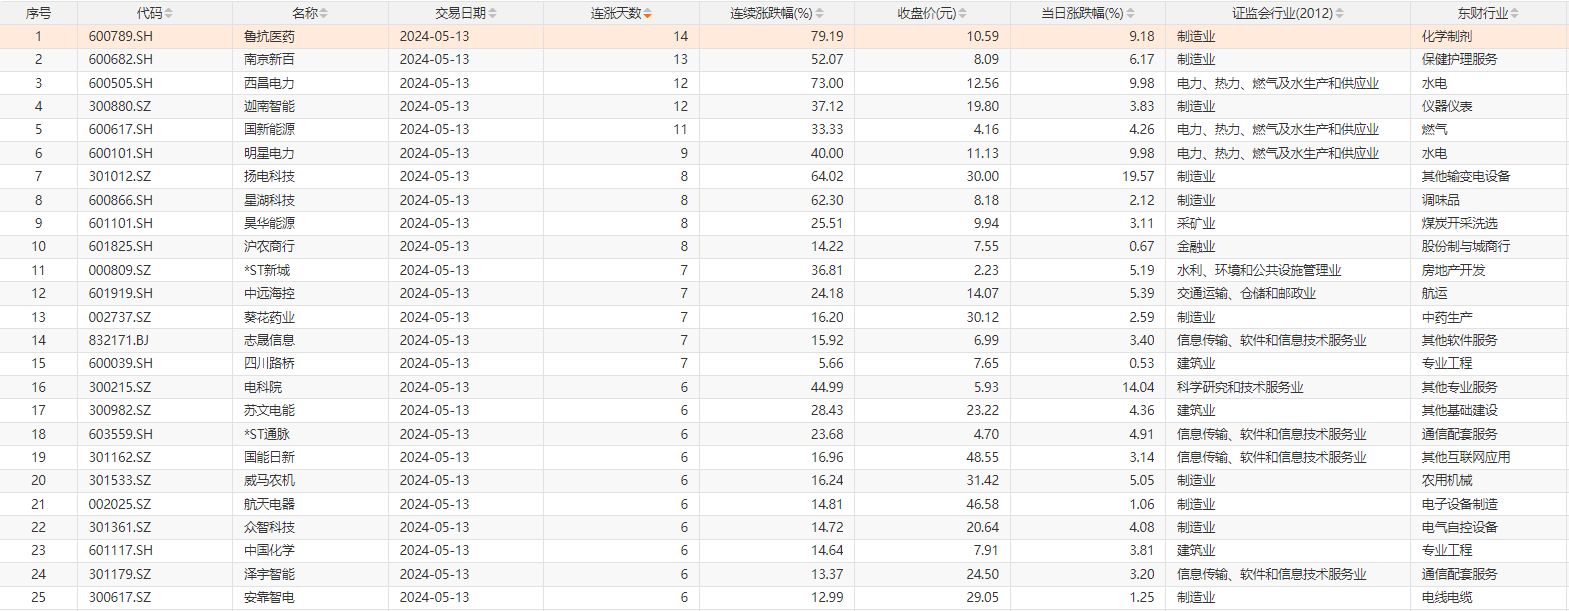Open the 中国化学 stock link
Viewport: 1569px width, 611px height.
click(x=269, y=550)
